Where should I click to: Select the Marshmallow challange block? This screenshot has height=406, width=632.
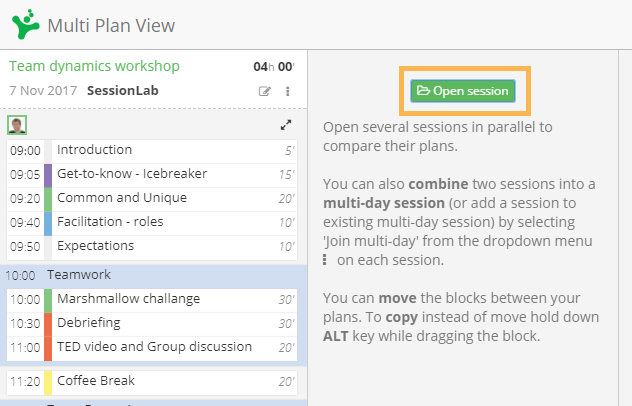pyautogui.click(x=152, y=300)
